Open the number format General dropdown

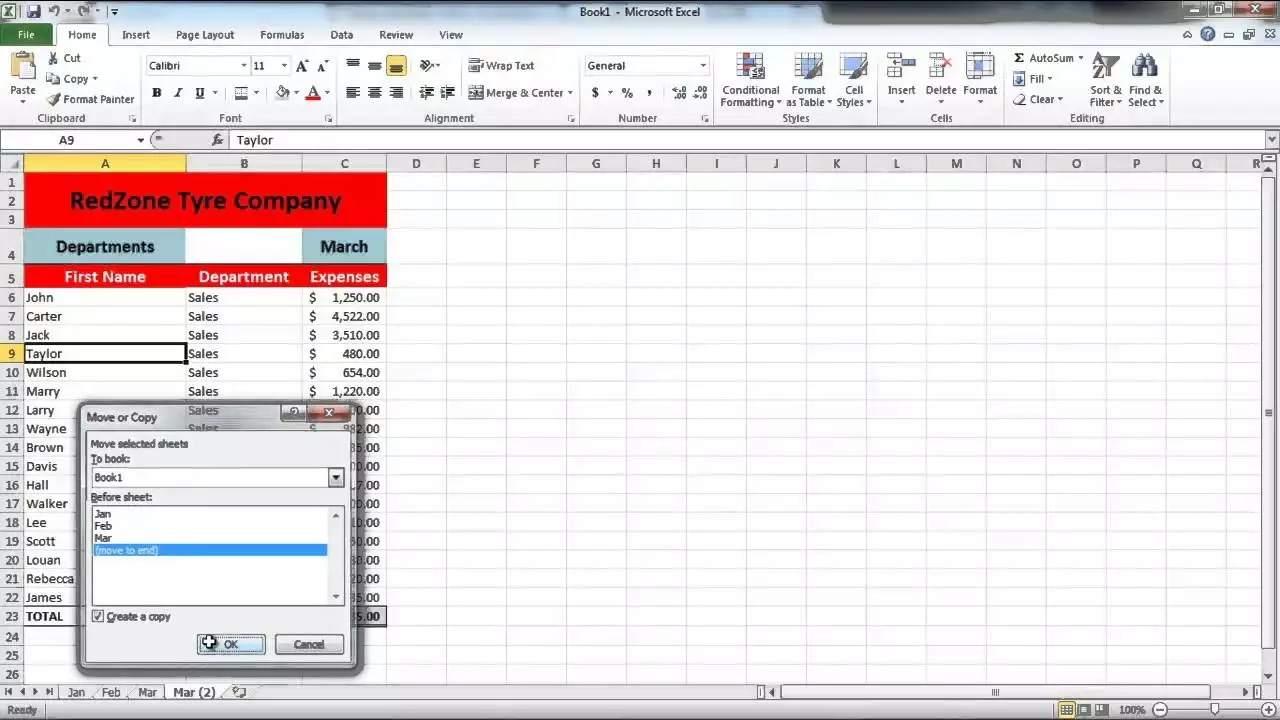coord(703,66)
